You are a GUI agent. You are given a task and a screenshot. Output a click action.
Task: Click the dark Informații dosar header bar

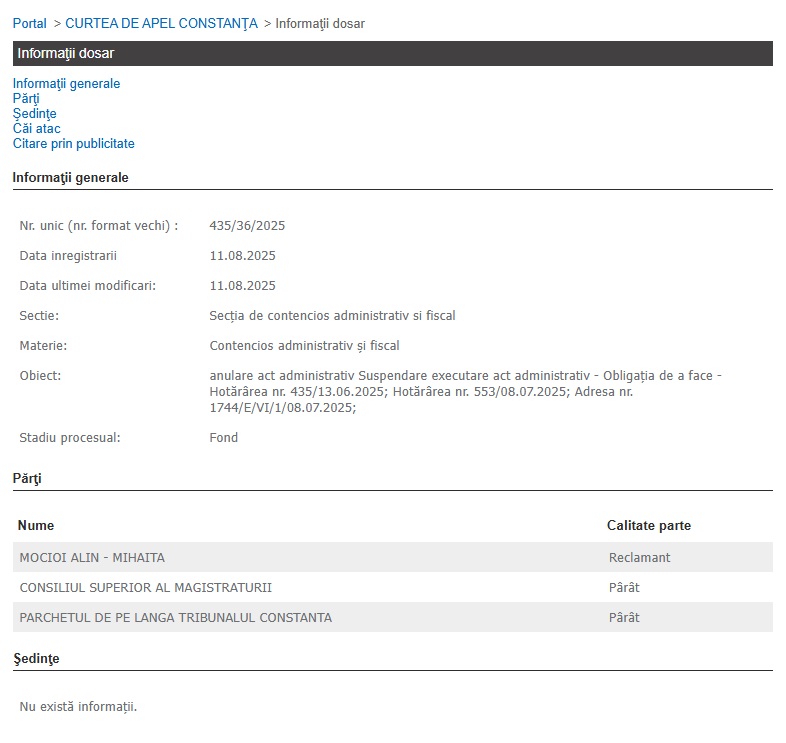pyautogui.click(x=392, y=53)
